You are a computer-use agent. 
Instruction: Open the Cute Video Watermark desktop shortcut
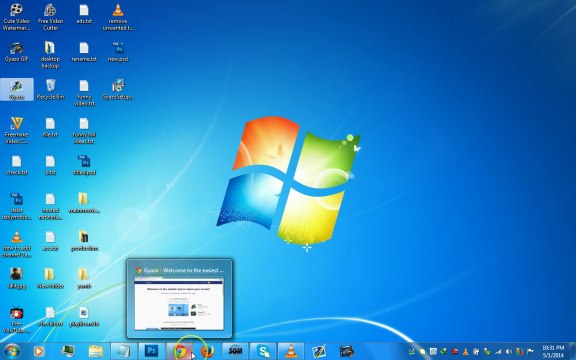17,17
